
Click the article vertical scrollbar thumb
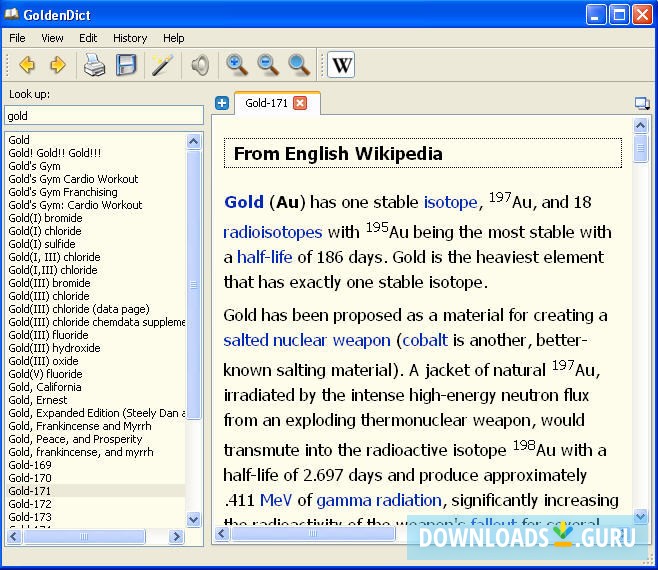click(640, 148)
